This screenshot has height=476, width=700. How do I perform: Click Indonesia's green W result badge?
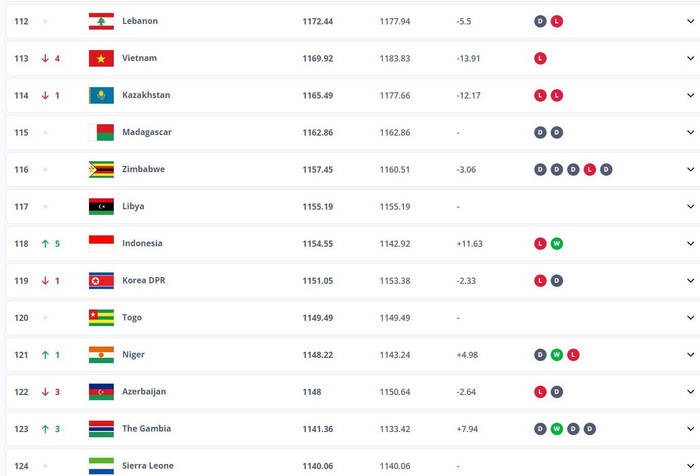click(557, 244)
